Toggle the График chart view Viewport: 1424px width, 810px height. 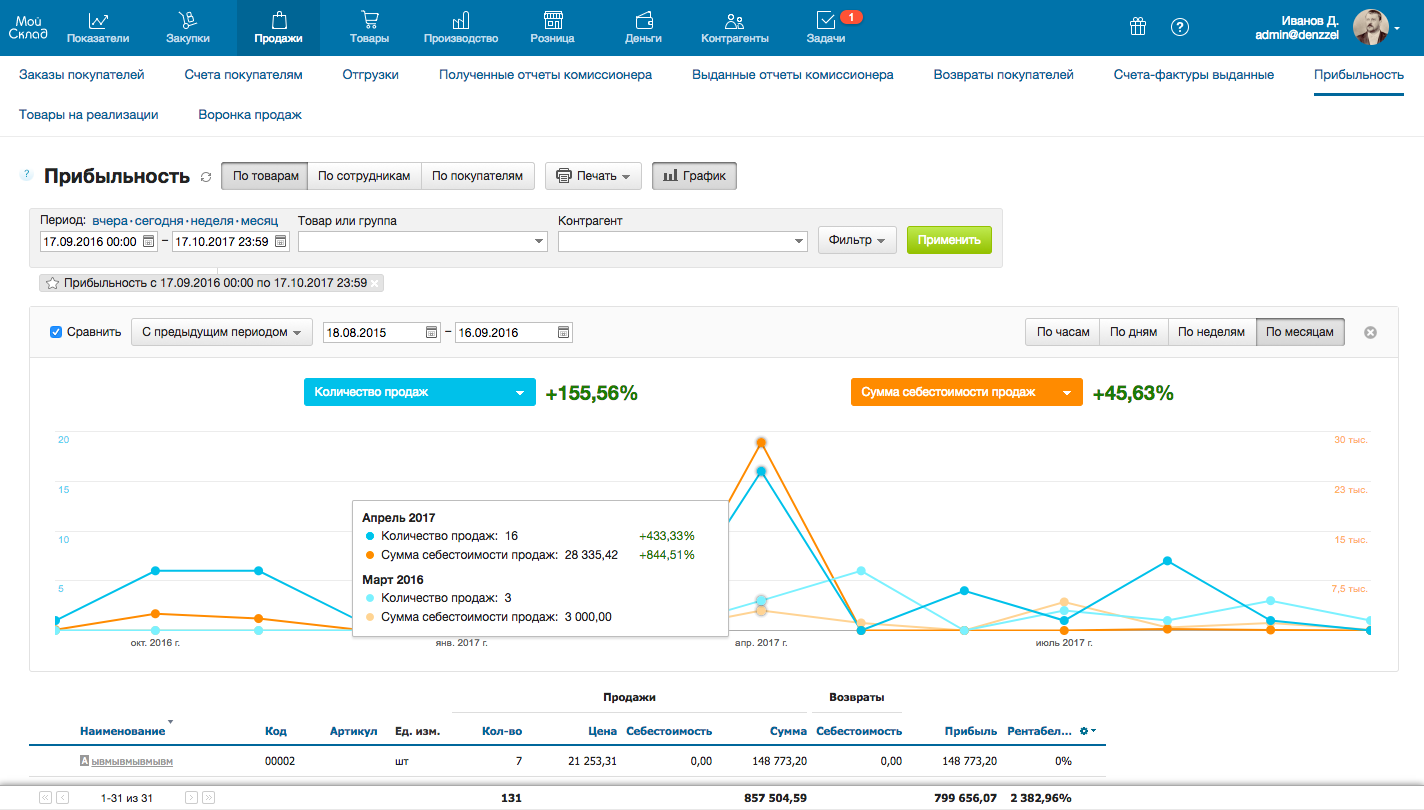(x=695, y=176)
